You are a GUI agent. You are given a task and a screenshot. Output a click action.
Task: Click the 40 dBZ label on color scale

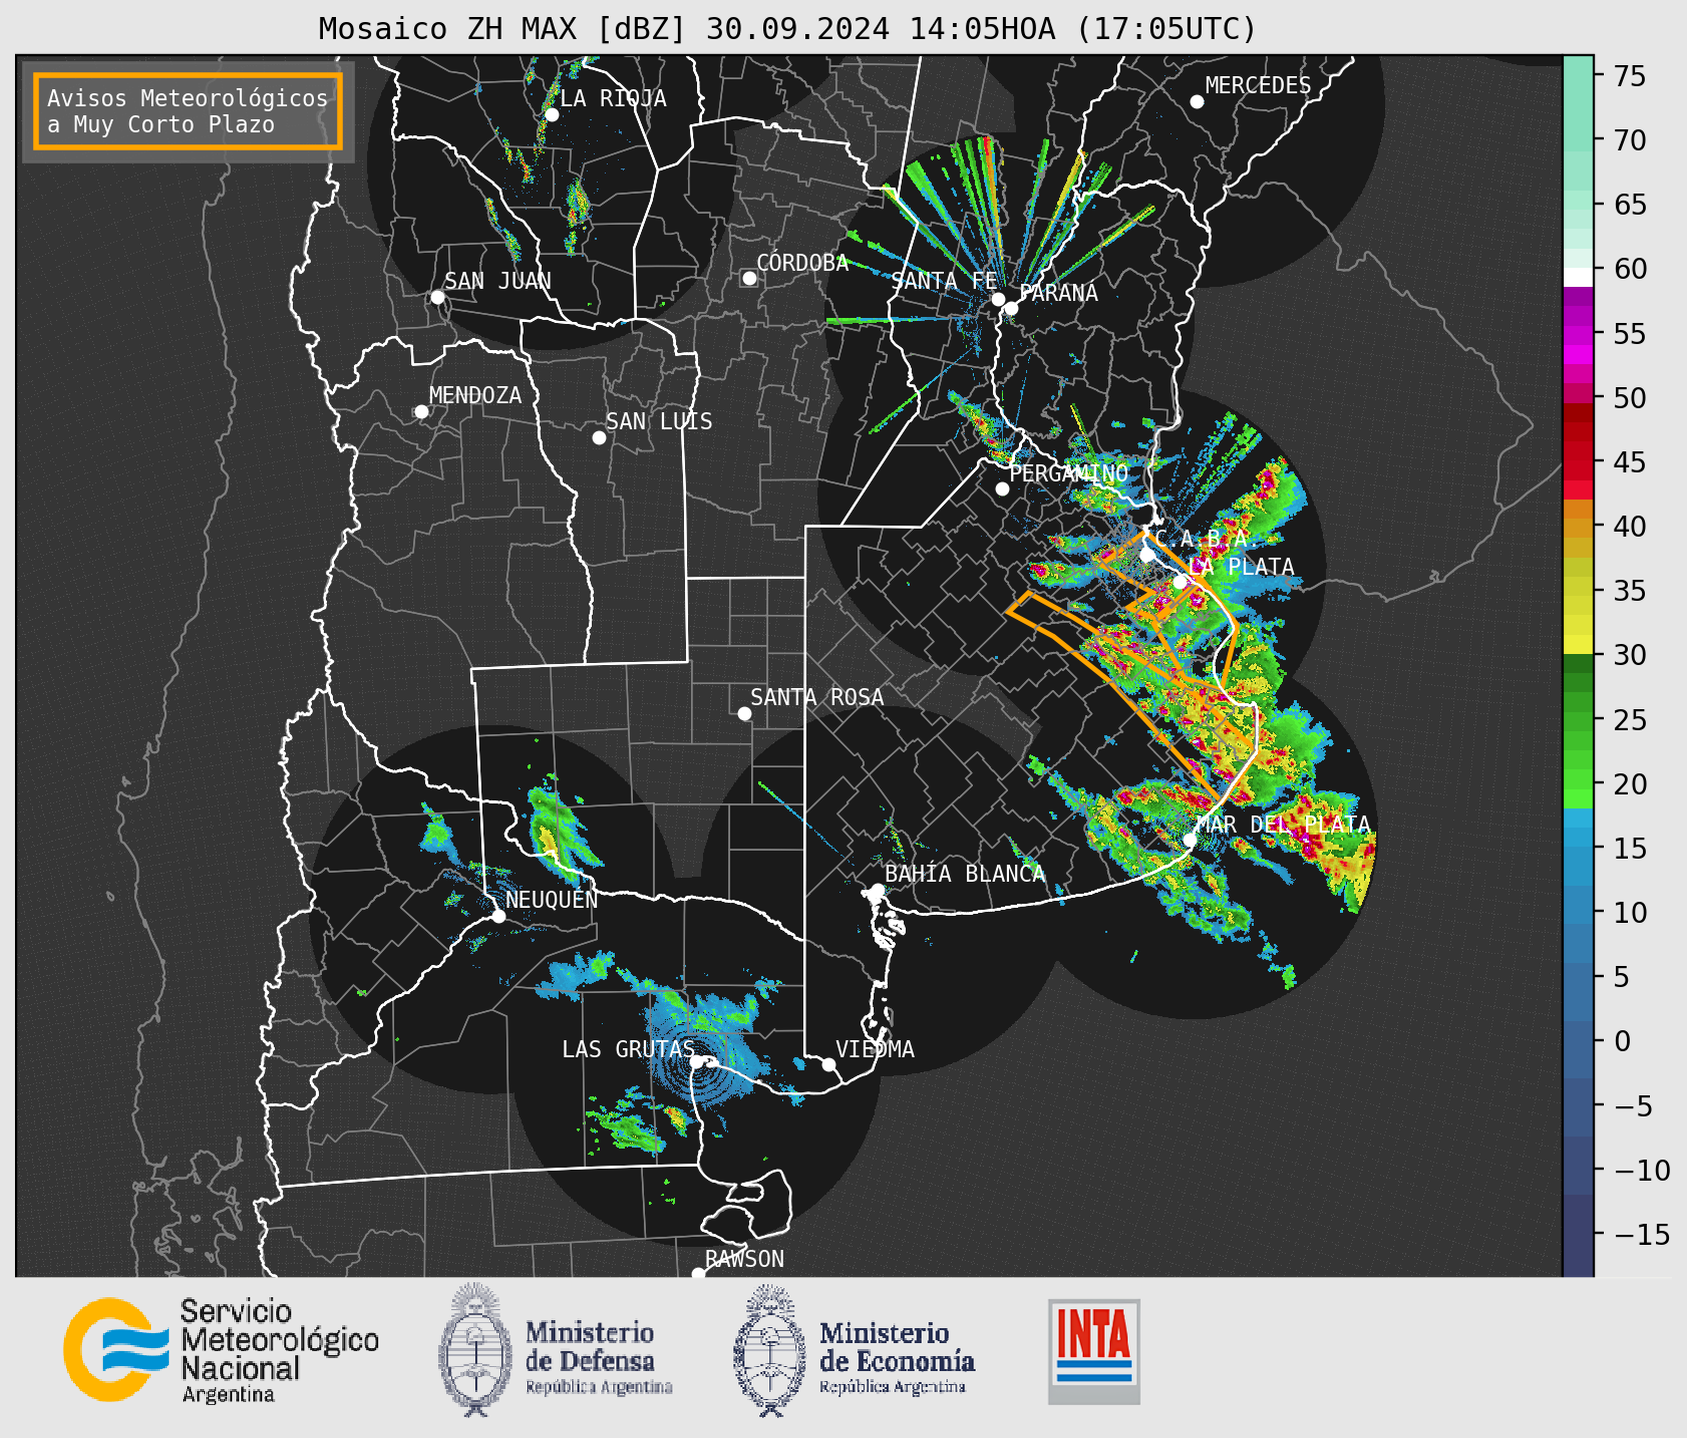pyautogui.click(x=1630, y=526)
